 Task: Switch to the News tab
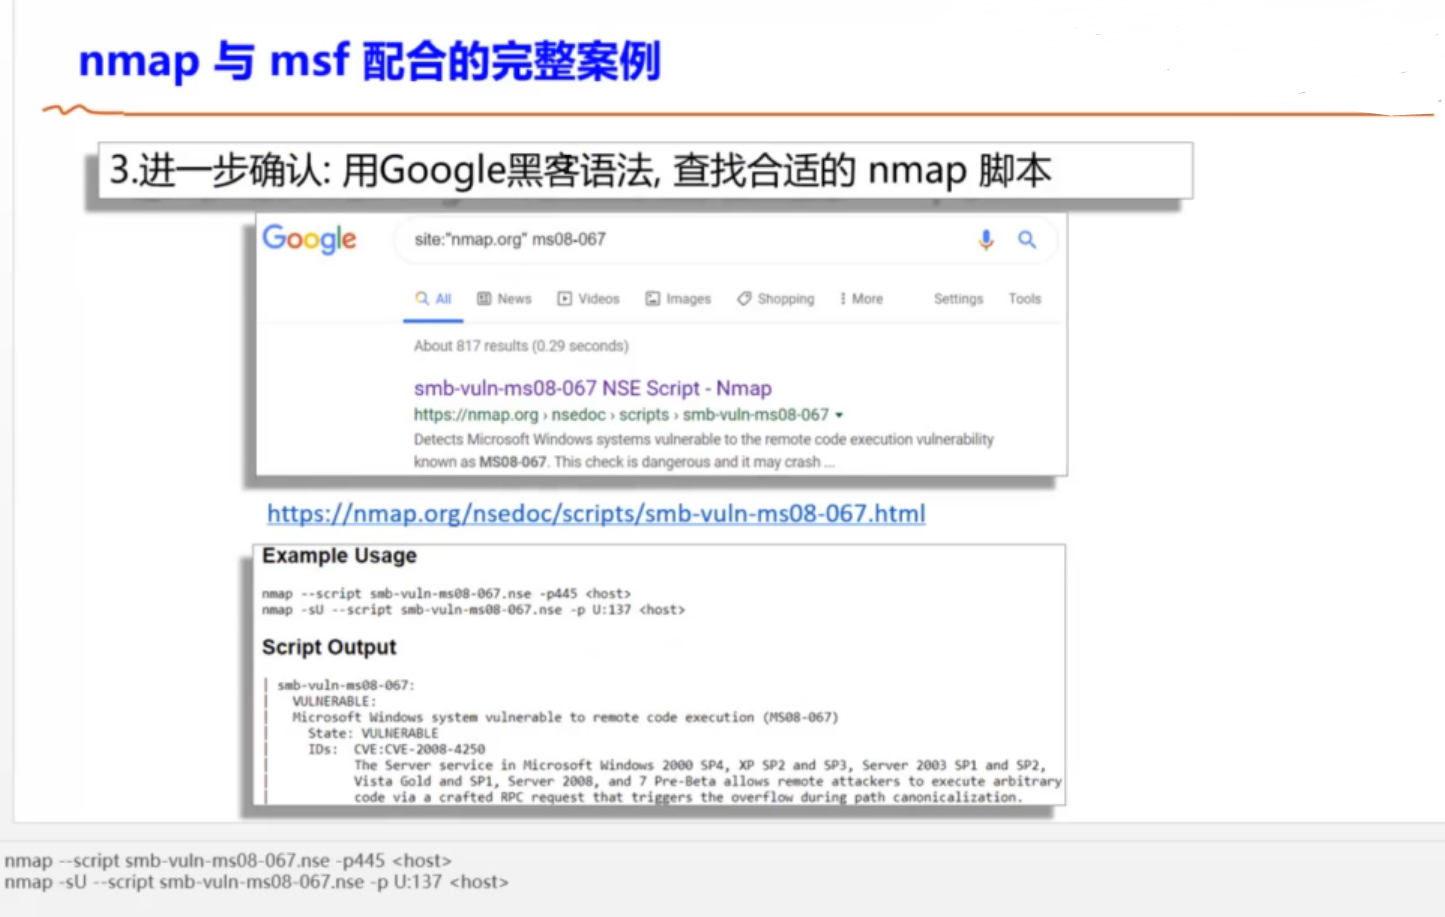point(504,299)
